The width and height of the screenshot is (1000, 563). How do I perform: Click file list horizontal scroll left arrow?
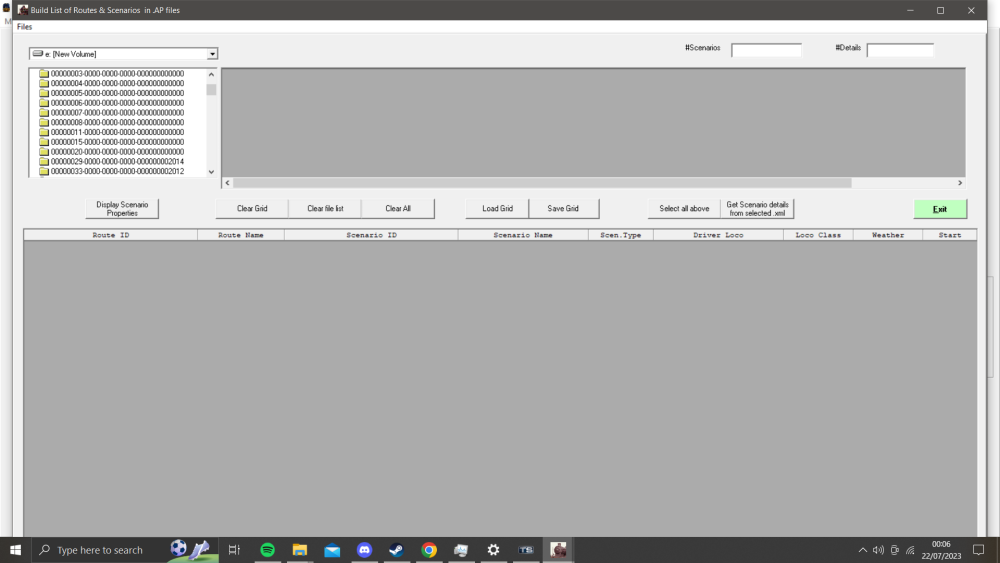[228, 183]
